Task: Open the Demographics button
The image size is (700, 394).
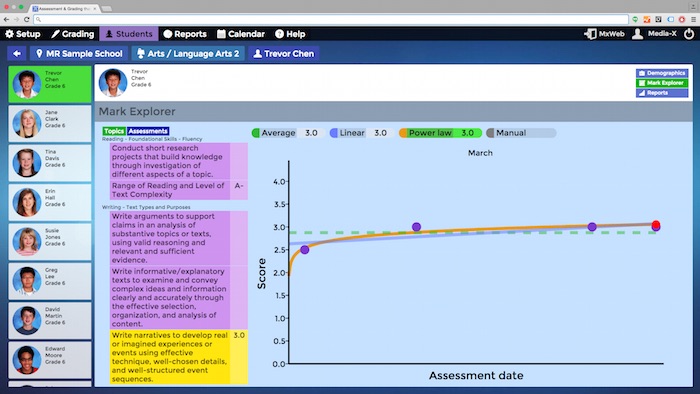Action: point(662,73)
